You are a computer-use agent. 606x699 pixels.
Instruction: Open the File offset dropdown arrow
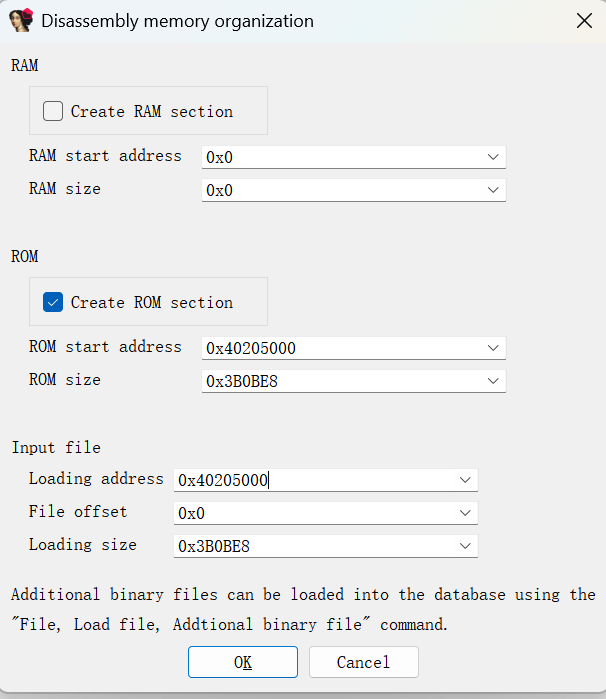pos(464,513)
